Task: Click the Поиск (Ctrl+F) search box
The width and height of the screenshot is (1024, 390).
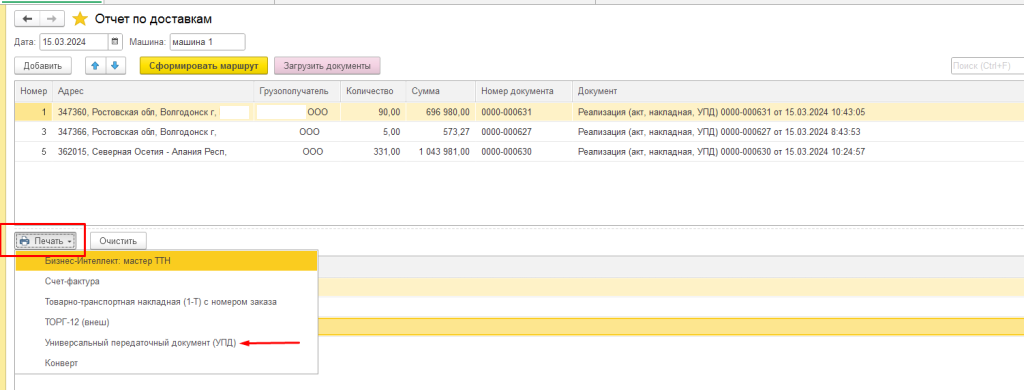Action: coord(987,66)
